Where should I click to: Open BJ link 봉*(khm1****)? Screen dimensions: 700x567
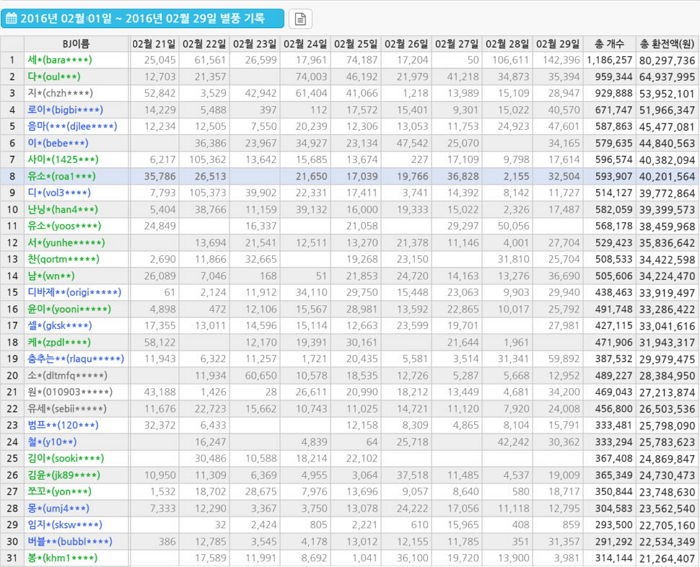pyautogui.click(x=62, y=557)
